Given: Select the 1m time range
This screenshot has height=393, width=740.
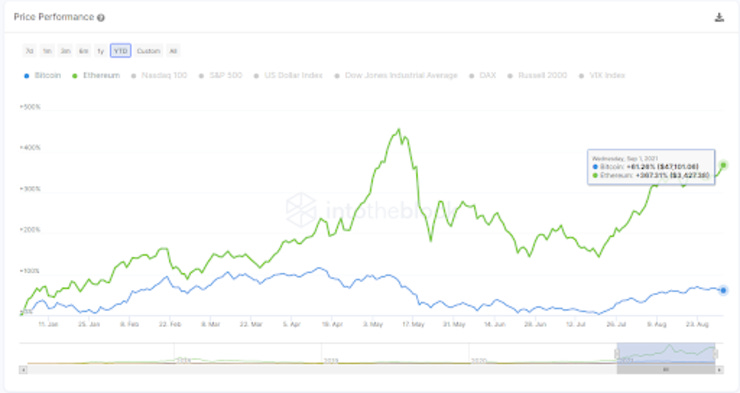Looking at the screenshot, I should pyautogui.click(x=47, y=50).
